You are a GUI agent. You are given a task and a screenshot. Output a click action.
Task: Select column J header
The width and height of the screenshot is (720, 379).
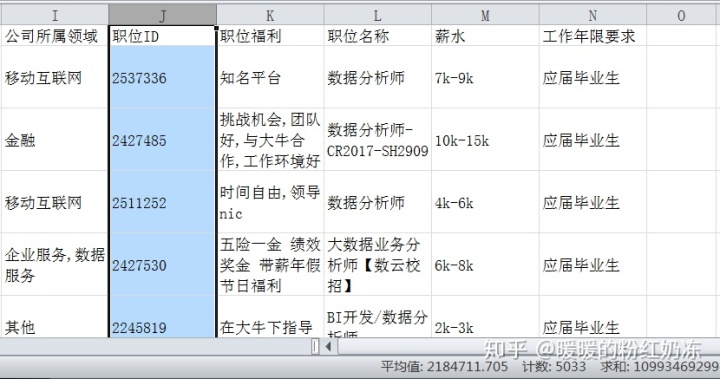[162, 15]
